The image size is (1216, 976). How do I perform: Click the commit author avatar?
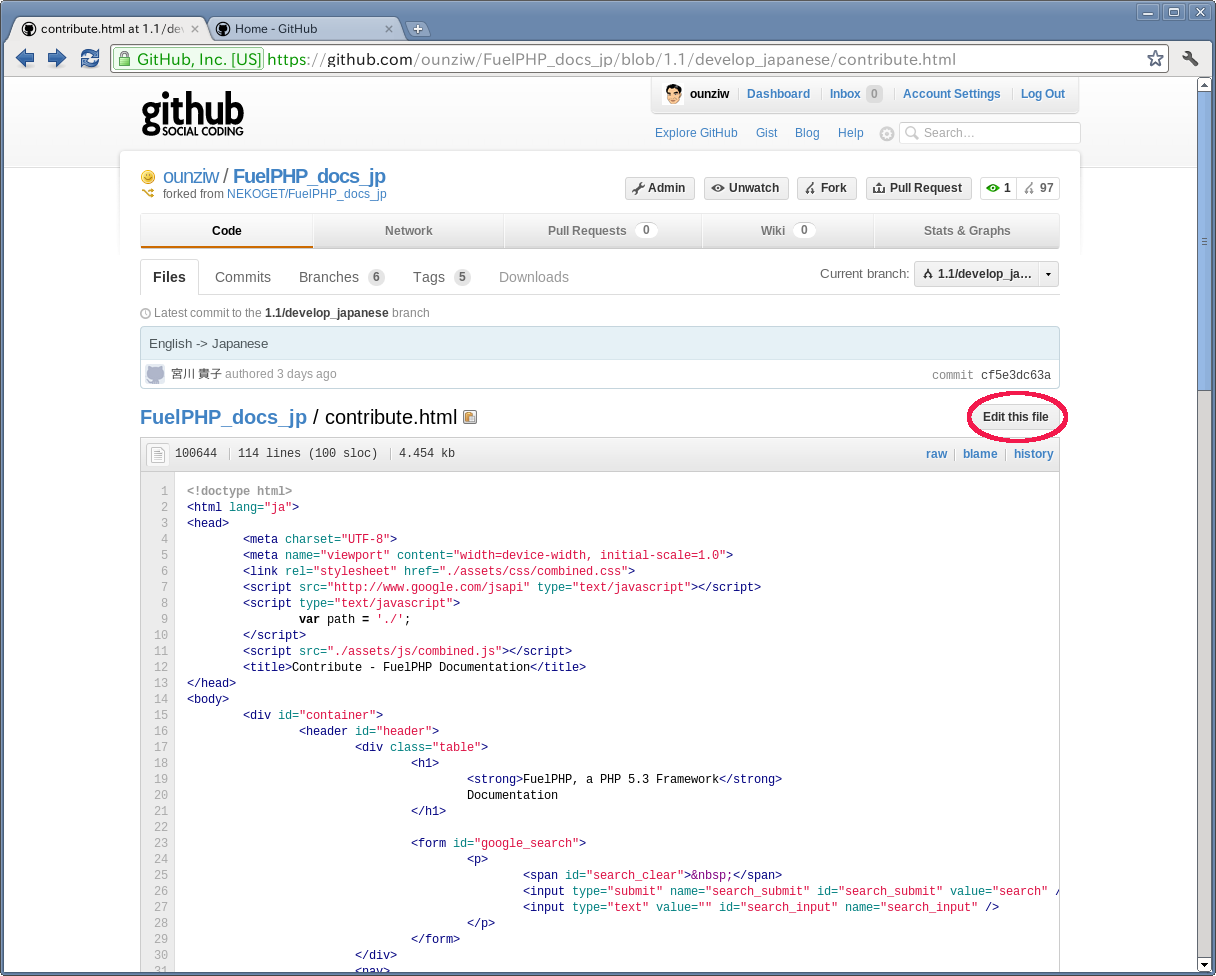[155, 374]
